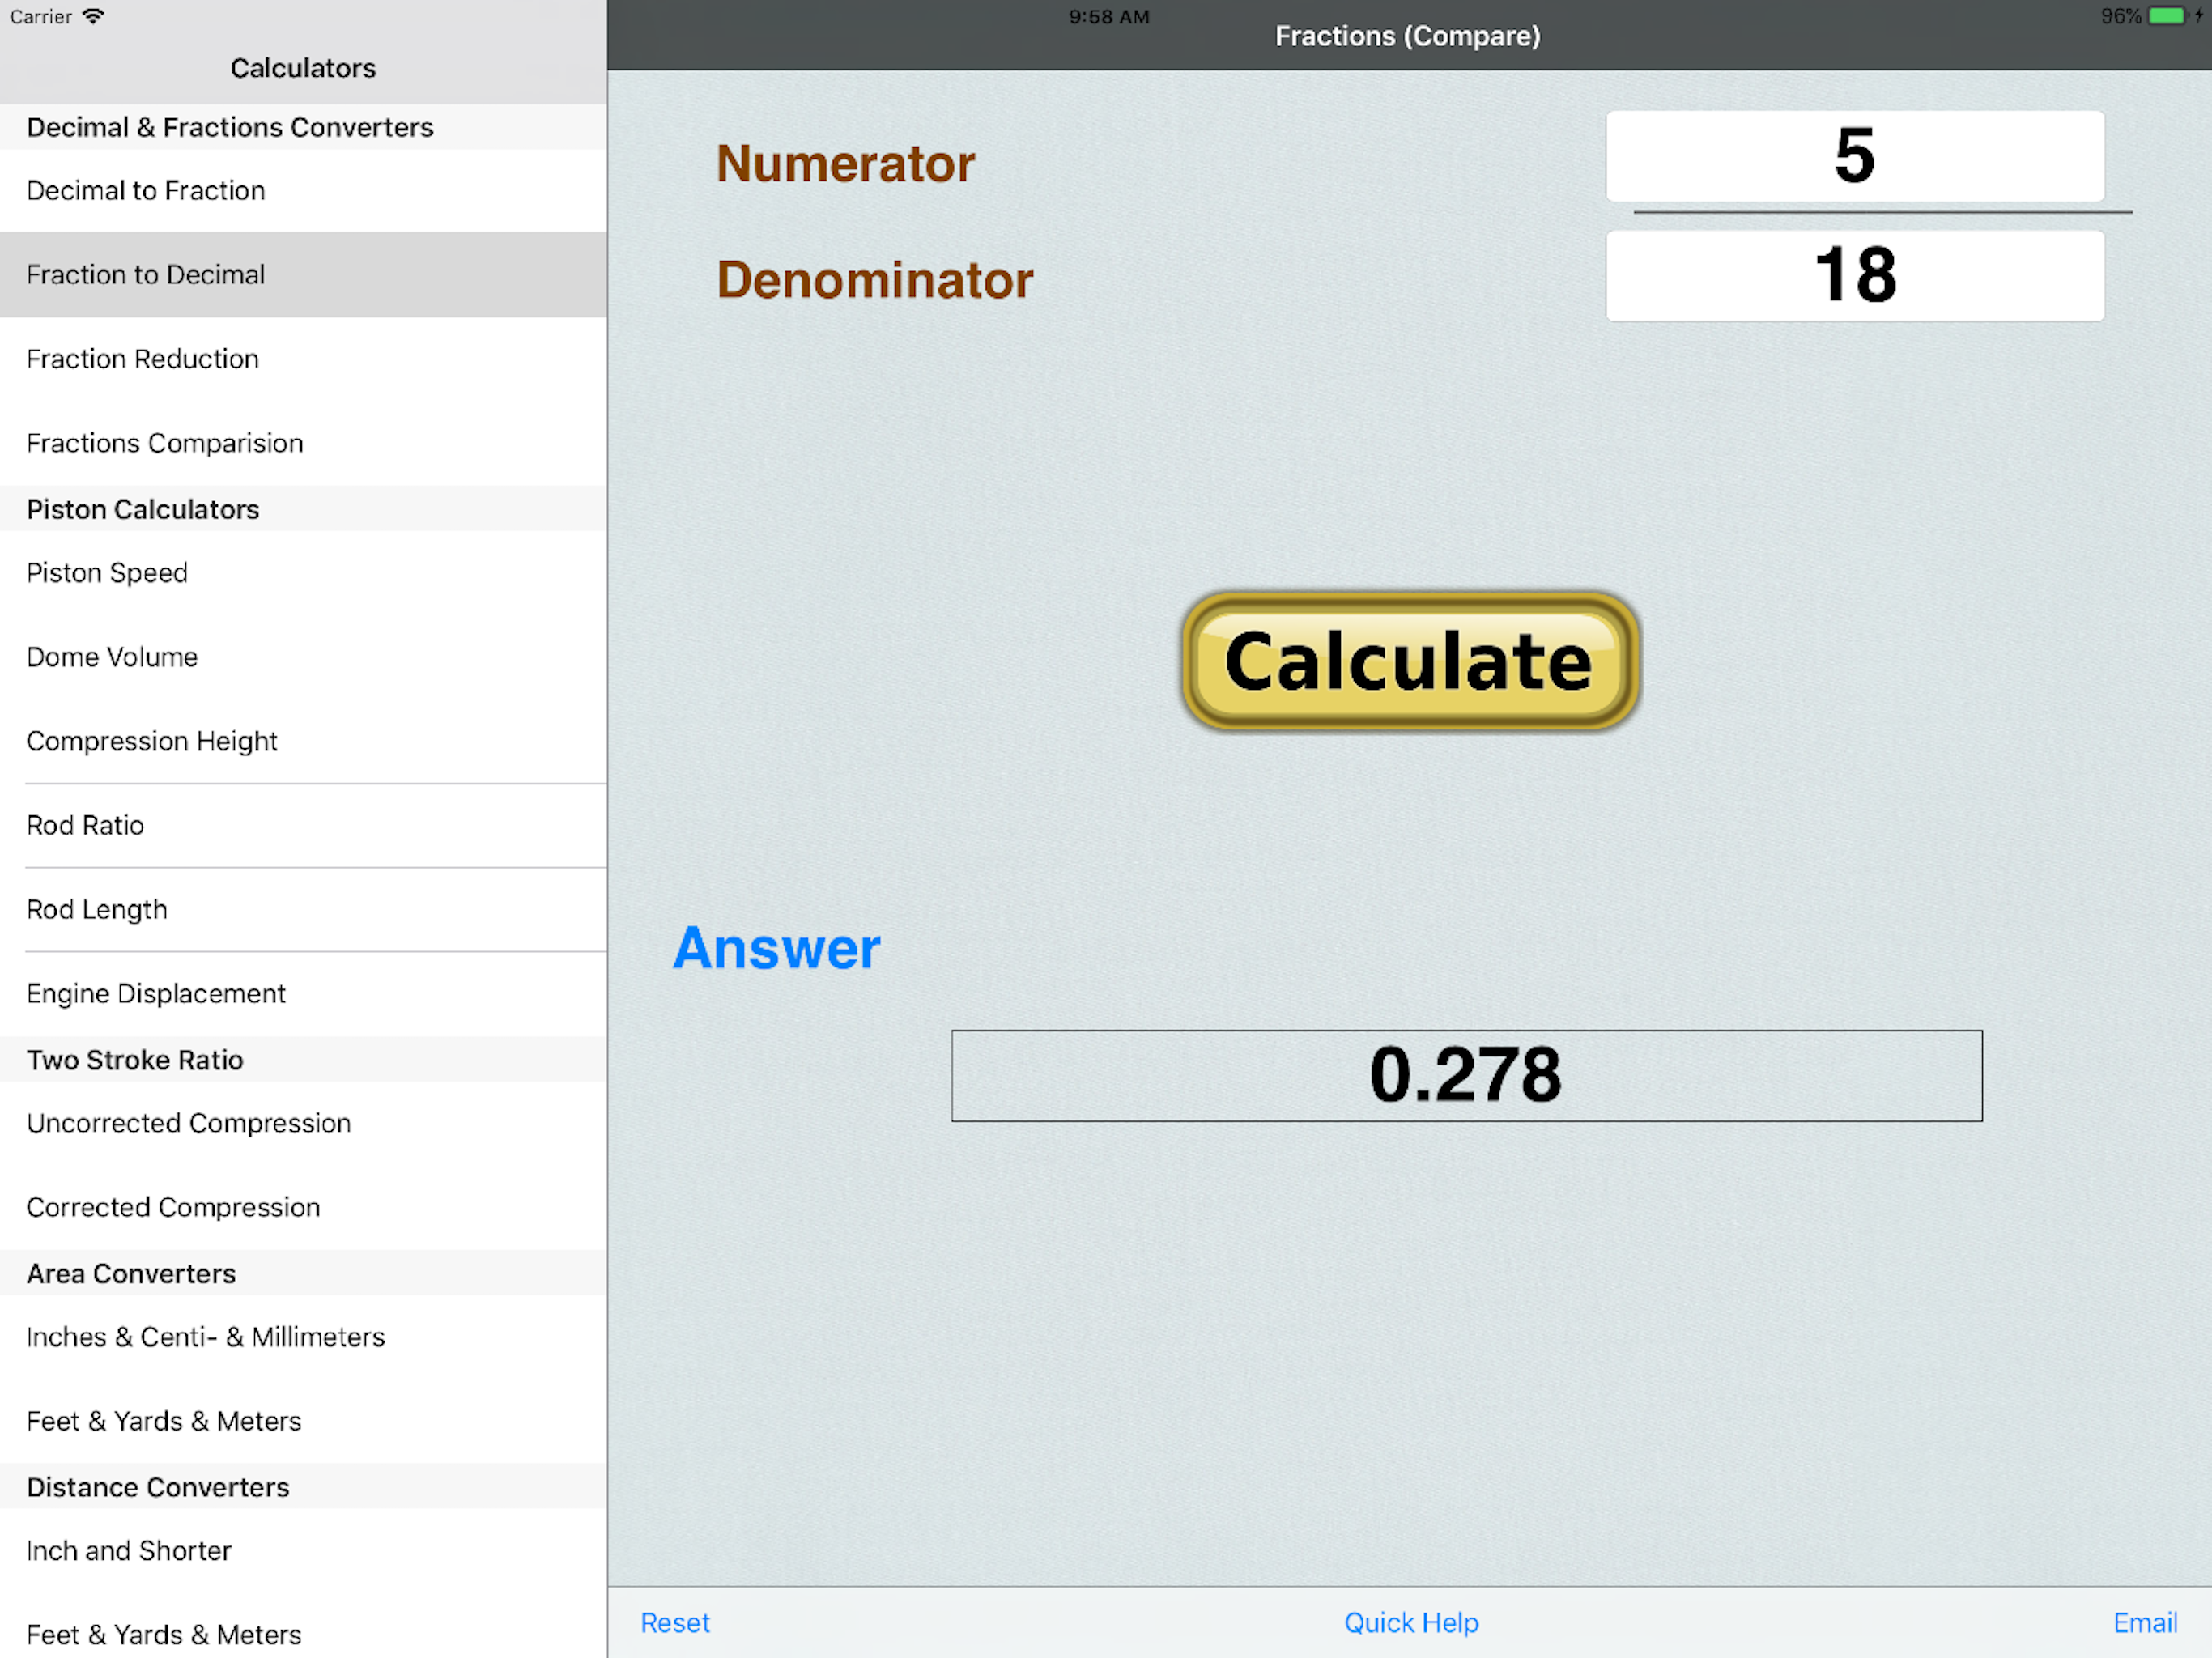Open Fraction Reduction in sidebar

click(143, 359)
